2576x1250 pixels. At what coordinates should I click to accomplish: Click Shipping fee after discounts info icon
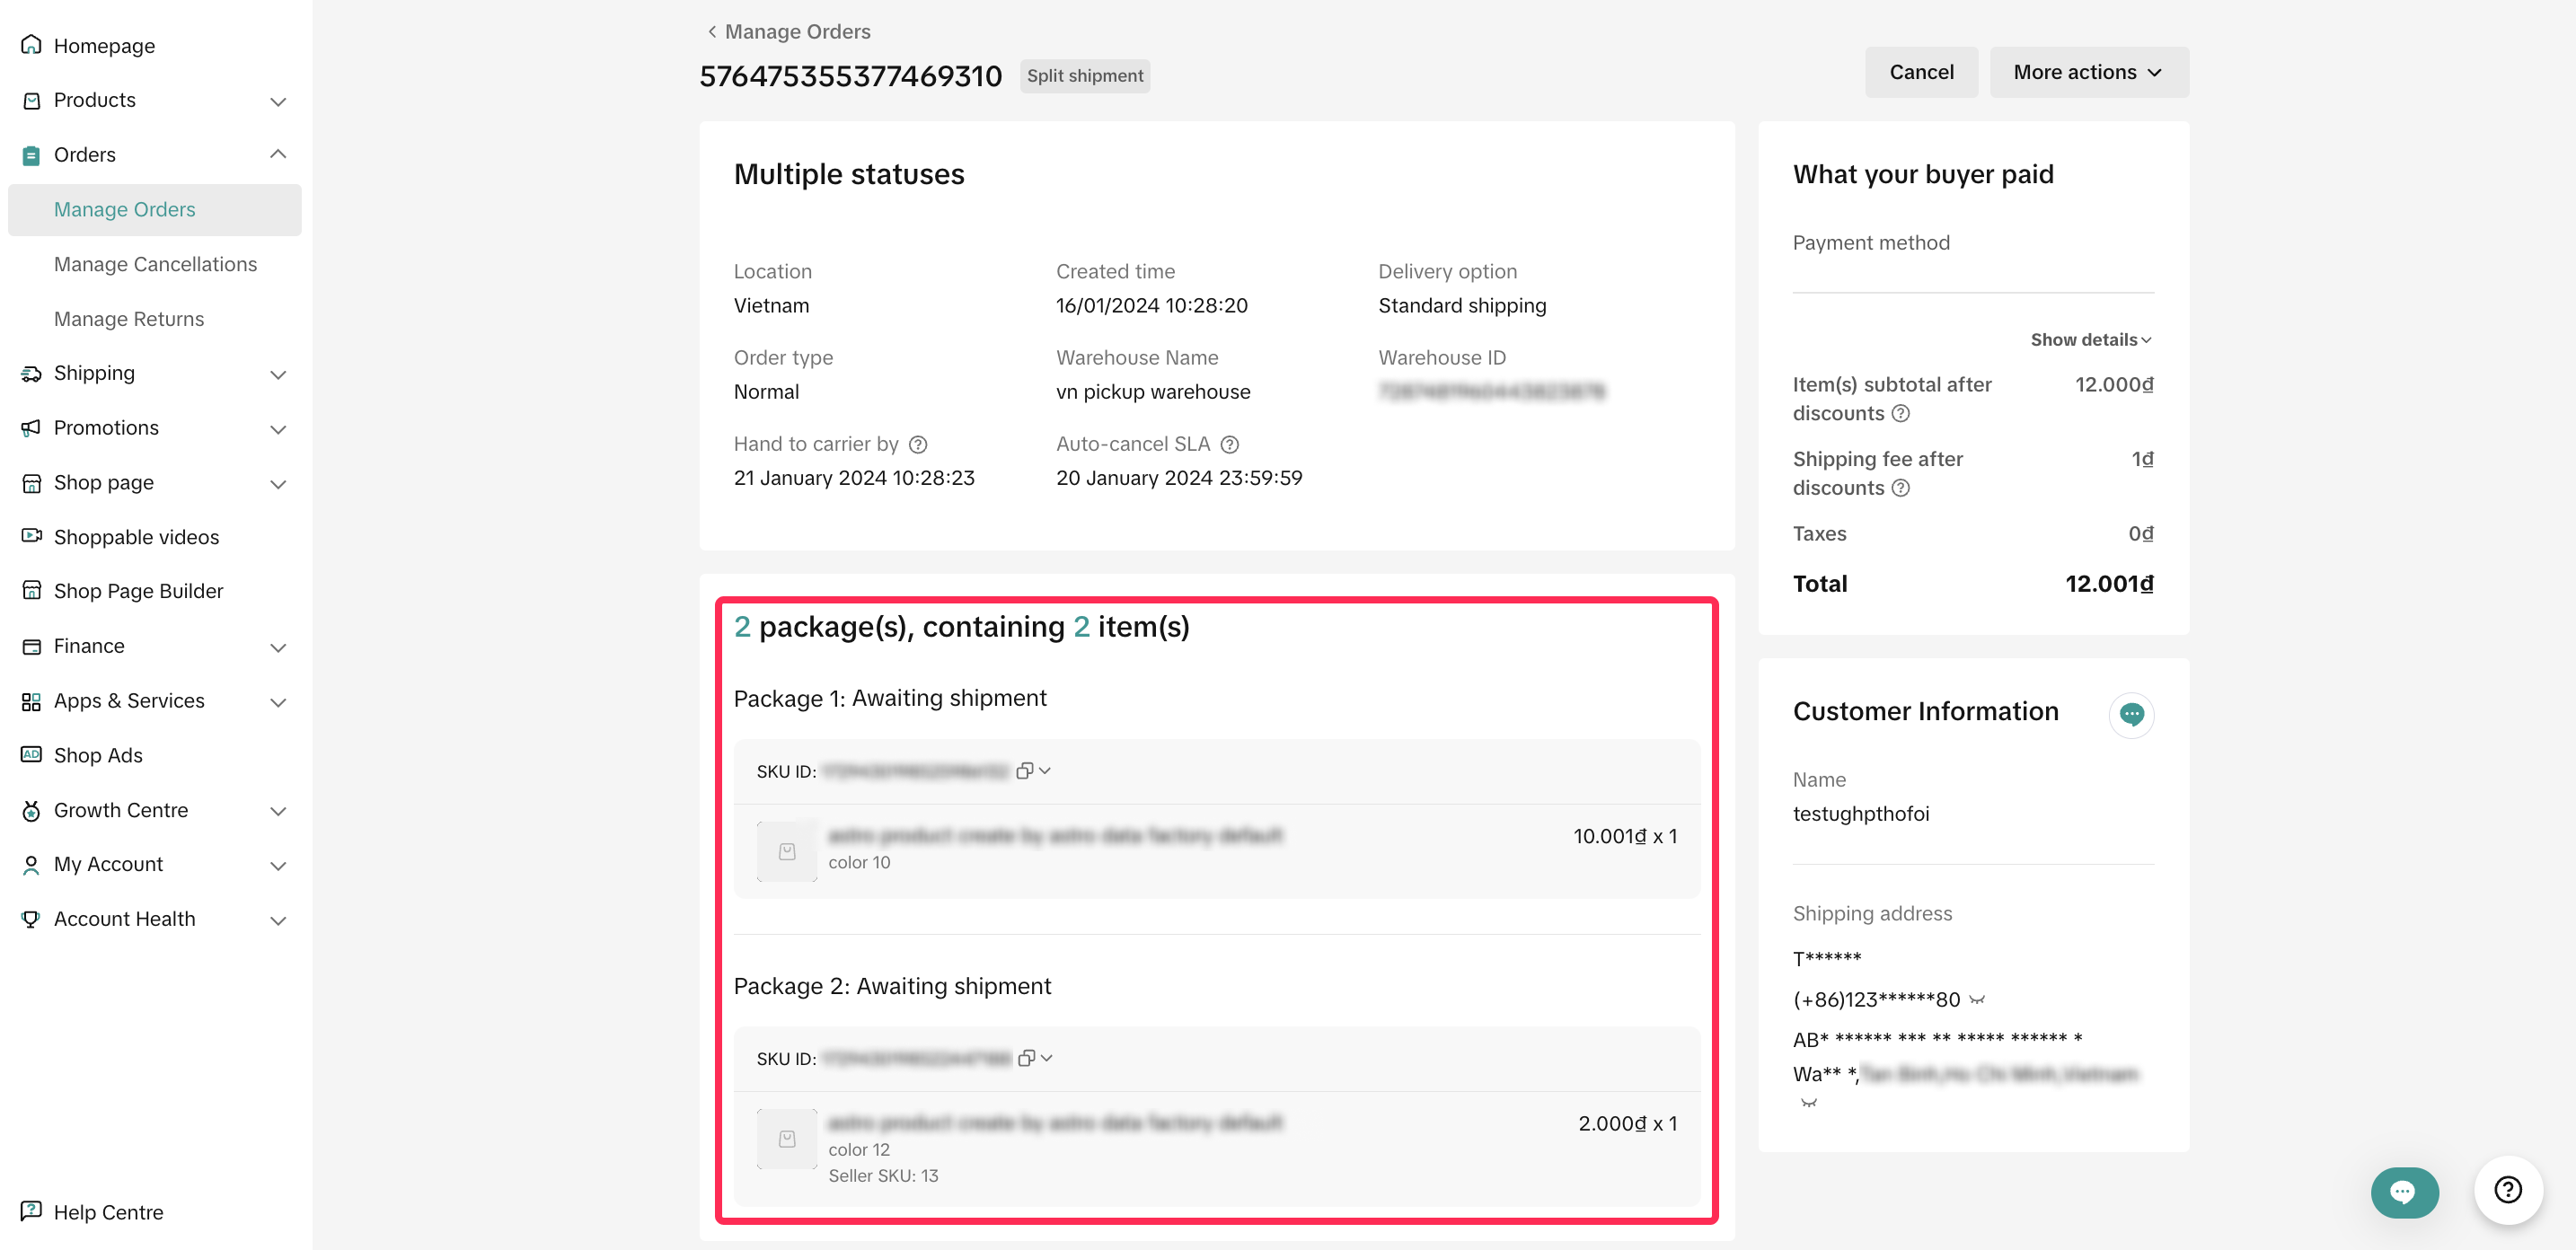click(1900, 488)
